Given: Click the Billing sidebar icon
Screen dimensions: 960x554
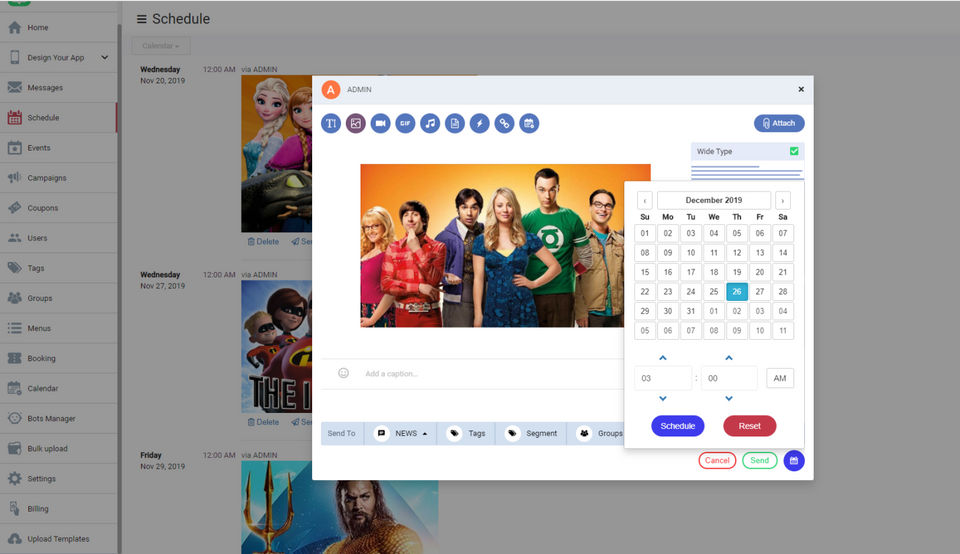Looking at the screenshot, I should click(x=15, y=508).
